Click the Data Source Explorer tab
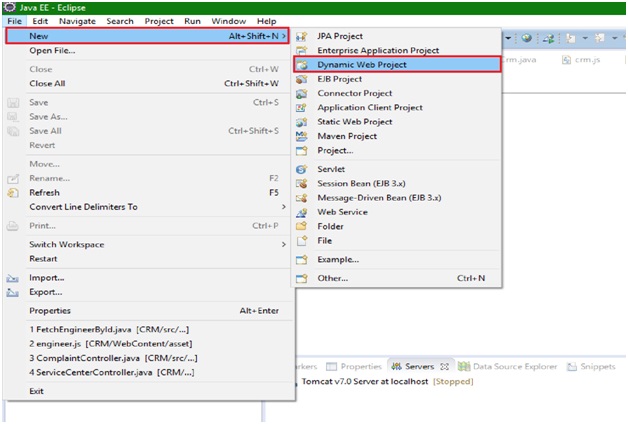 pos(507,366)
